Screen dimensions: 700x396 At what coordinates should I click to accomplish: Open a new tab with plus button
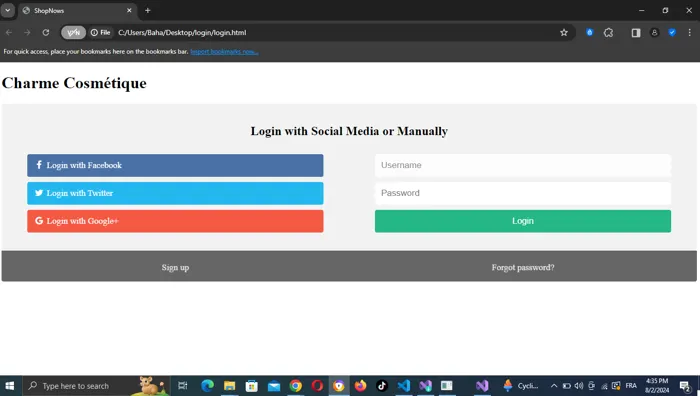[x=148, y=10]
